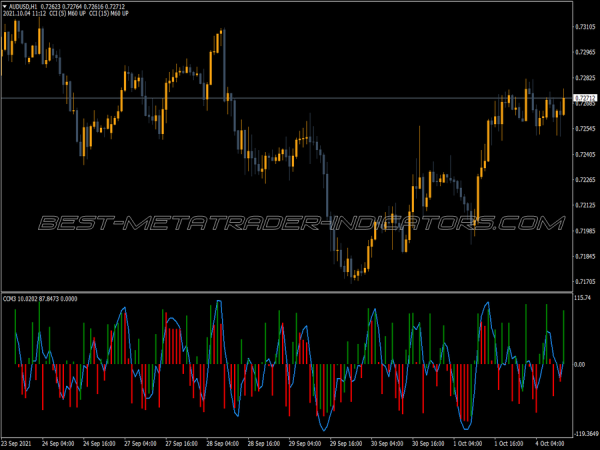Click the OHLC values 0.72623 0.72764 0.72616 0.72712

[83, 7]
